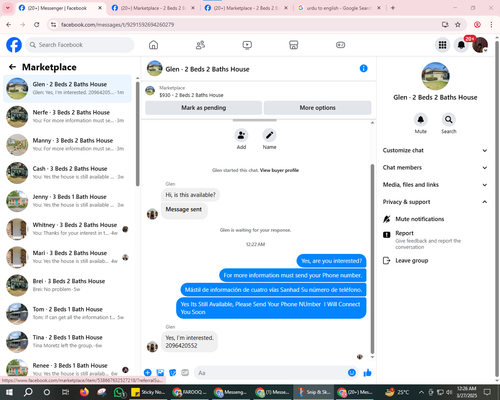Open Firefox from the taskbar
Viewport: 500px width, 400px height.
coord(84,392)
